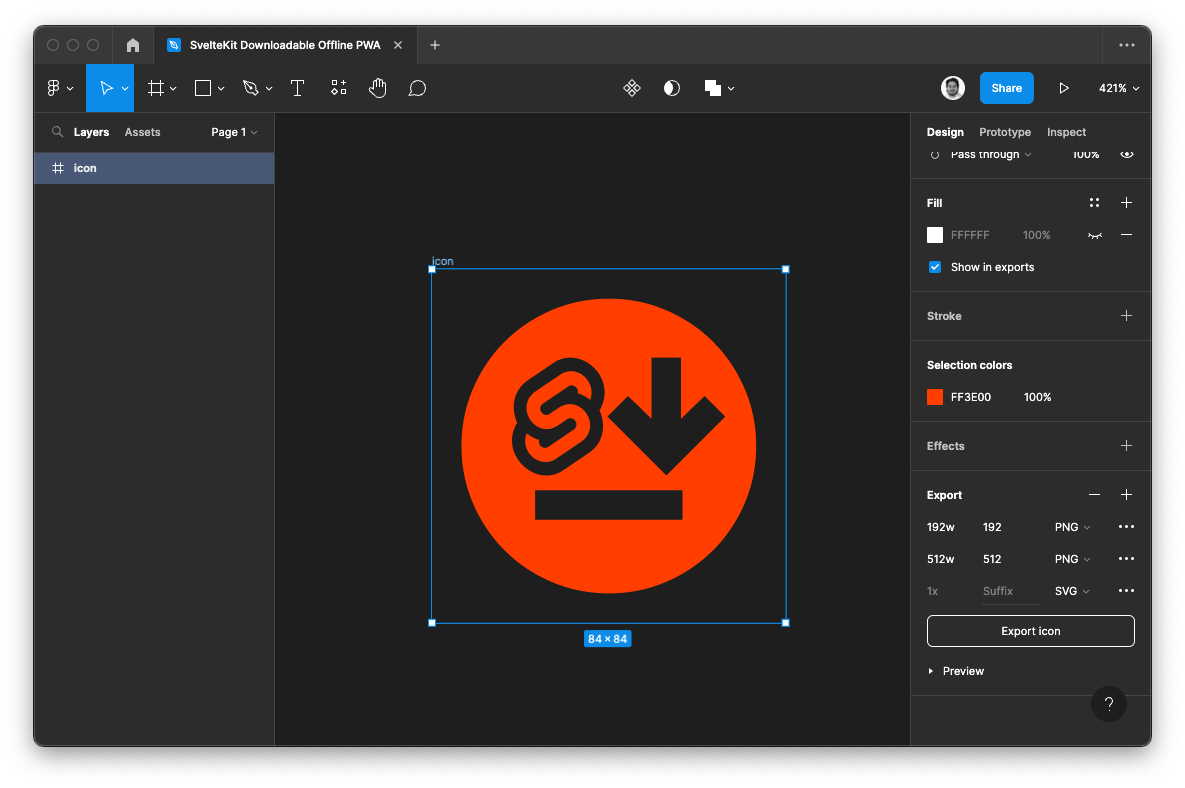The image size is (1185, 788).
Task: Open the 421% zoom dropdown
Action: pos(1119,88)
